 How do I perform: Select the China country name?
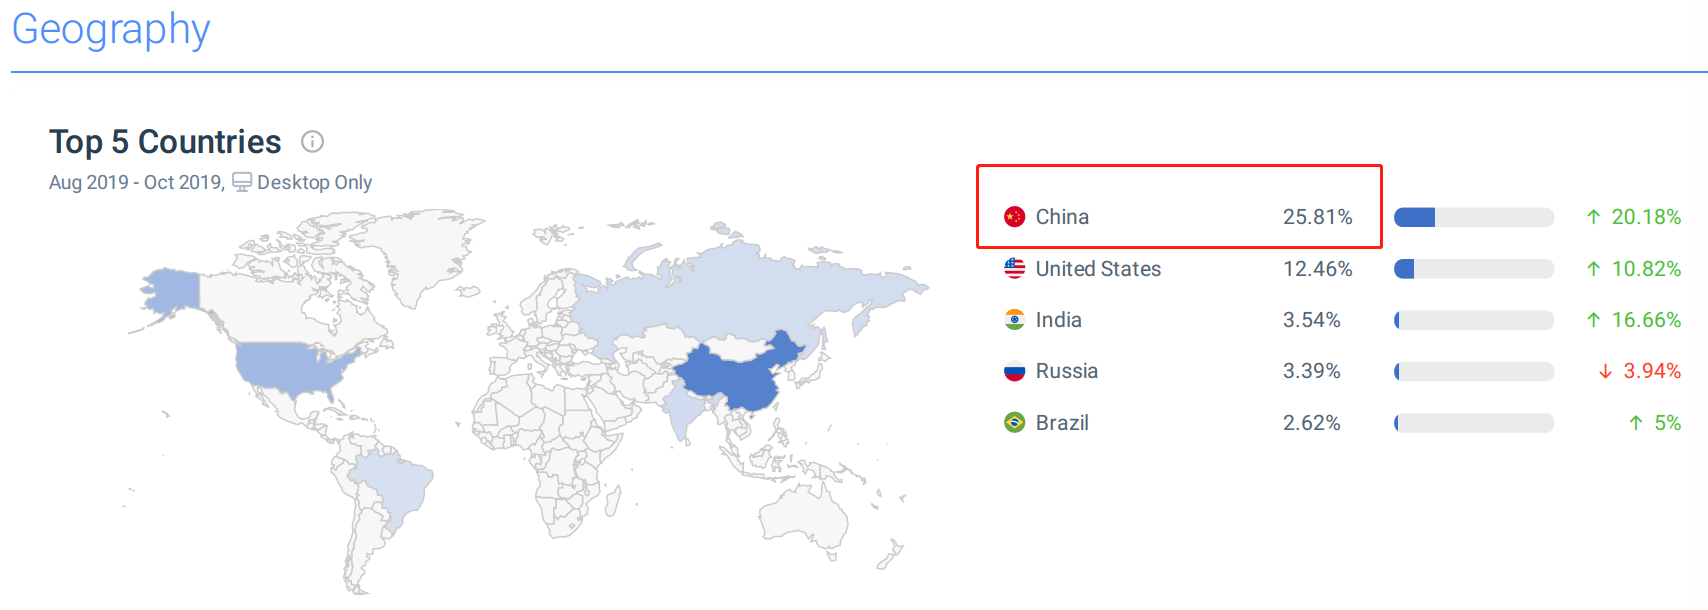[1062, 217]
